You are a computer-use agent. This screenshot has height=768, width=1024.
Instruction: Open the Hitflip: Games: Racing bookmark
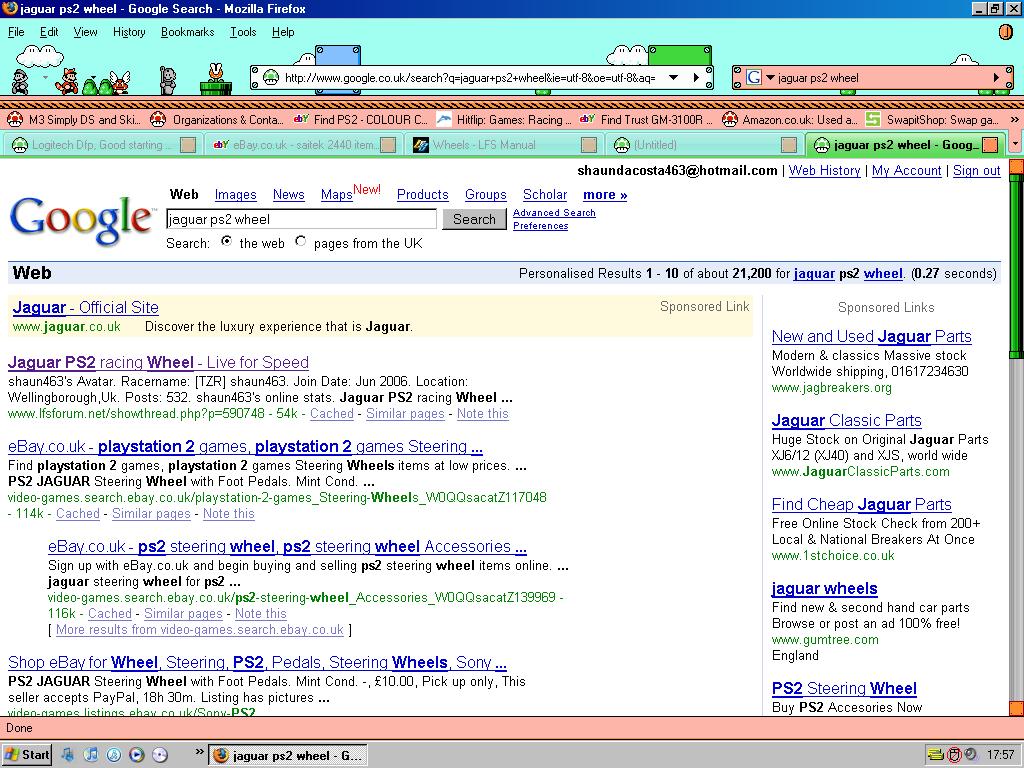click(504, 120)
